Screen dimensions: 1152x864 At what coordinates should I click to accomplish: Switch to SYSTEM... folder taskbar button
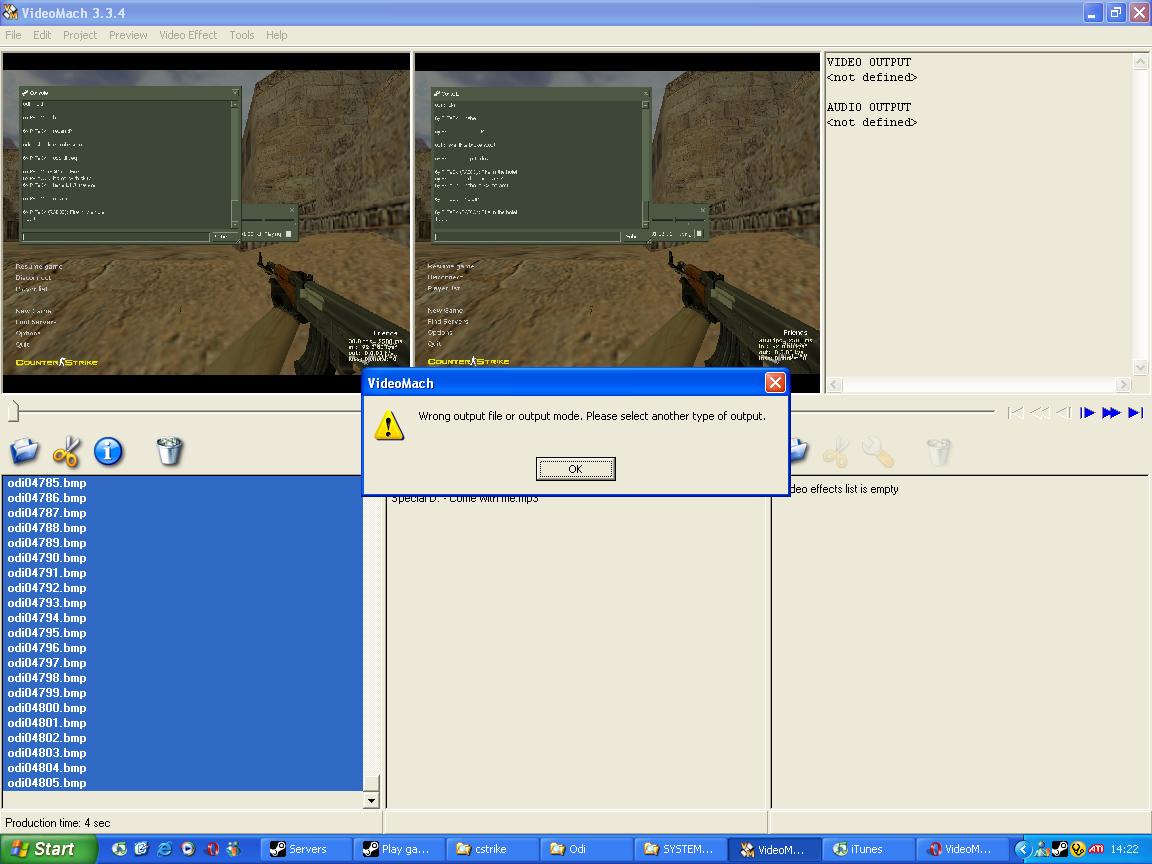[x=680, y=849]
